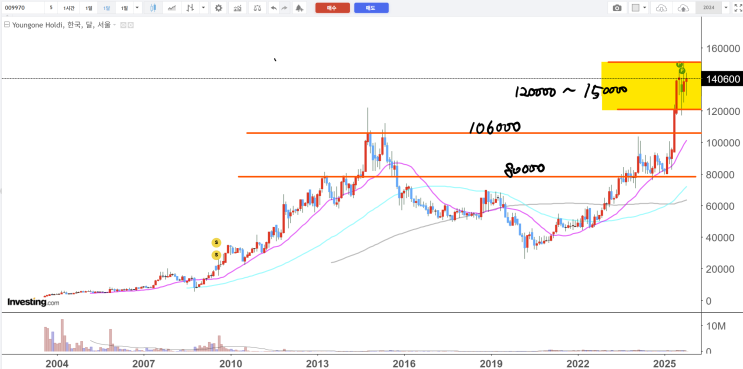
Task: Click the red buy button
Action: (332, 8)
